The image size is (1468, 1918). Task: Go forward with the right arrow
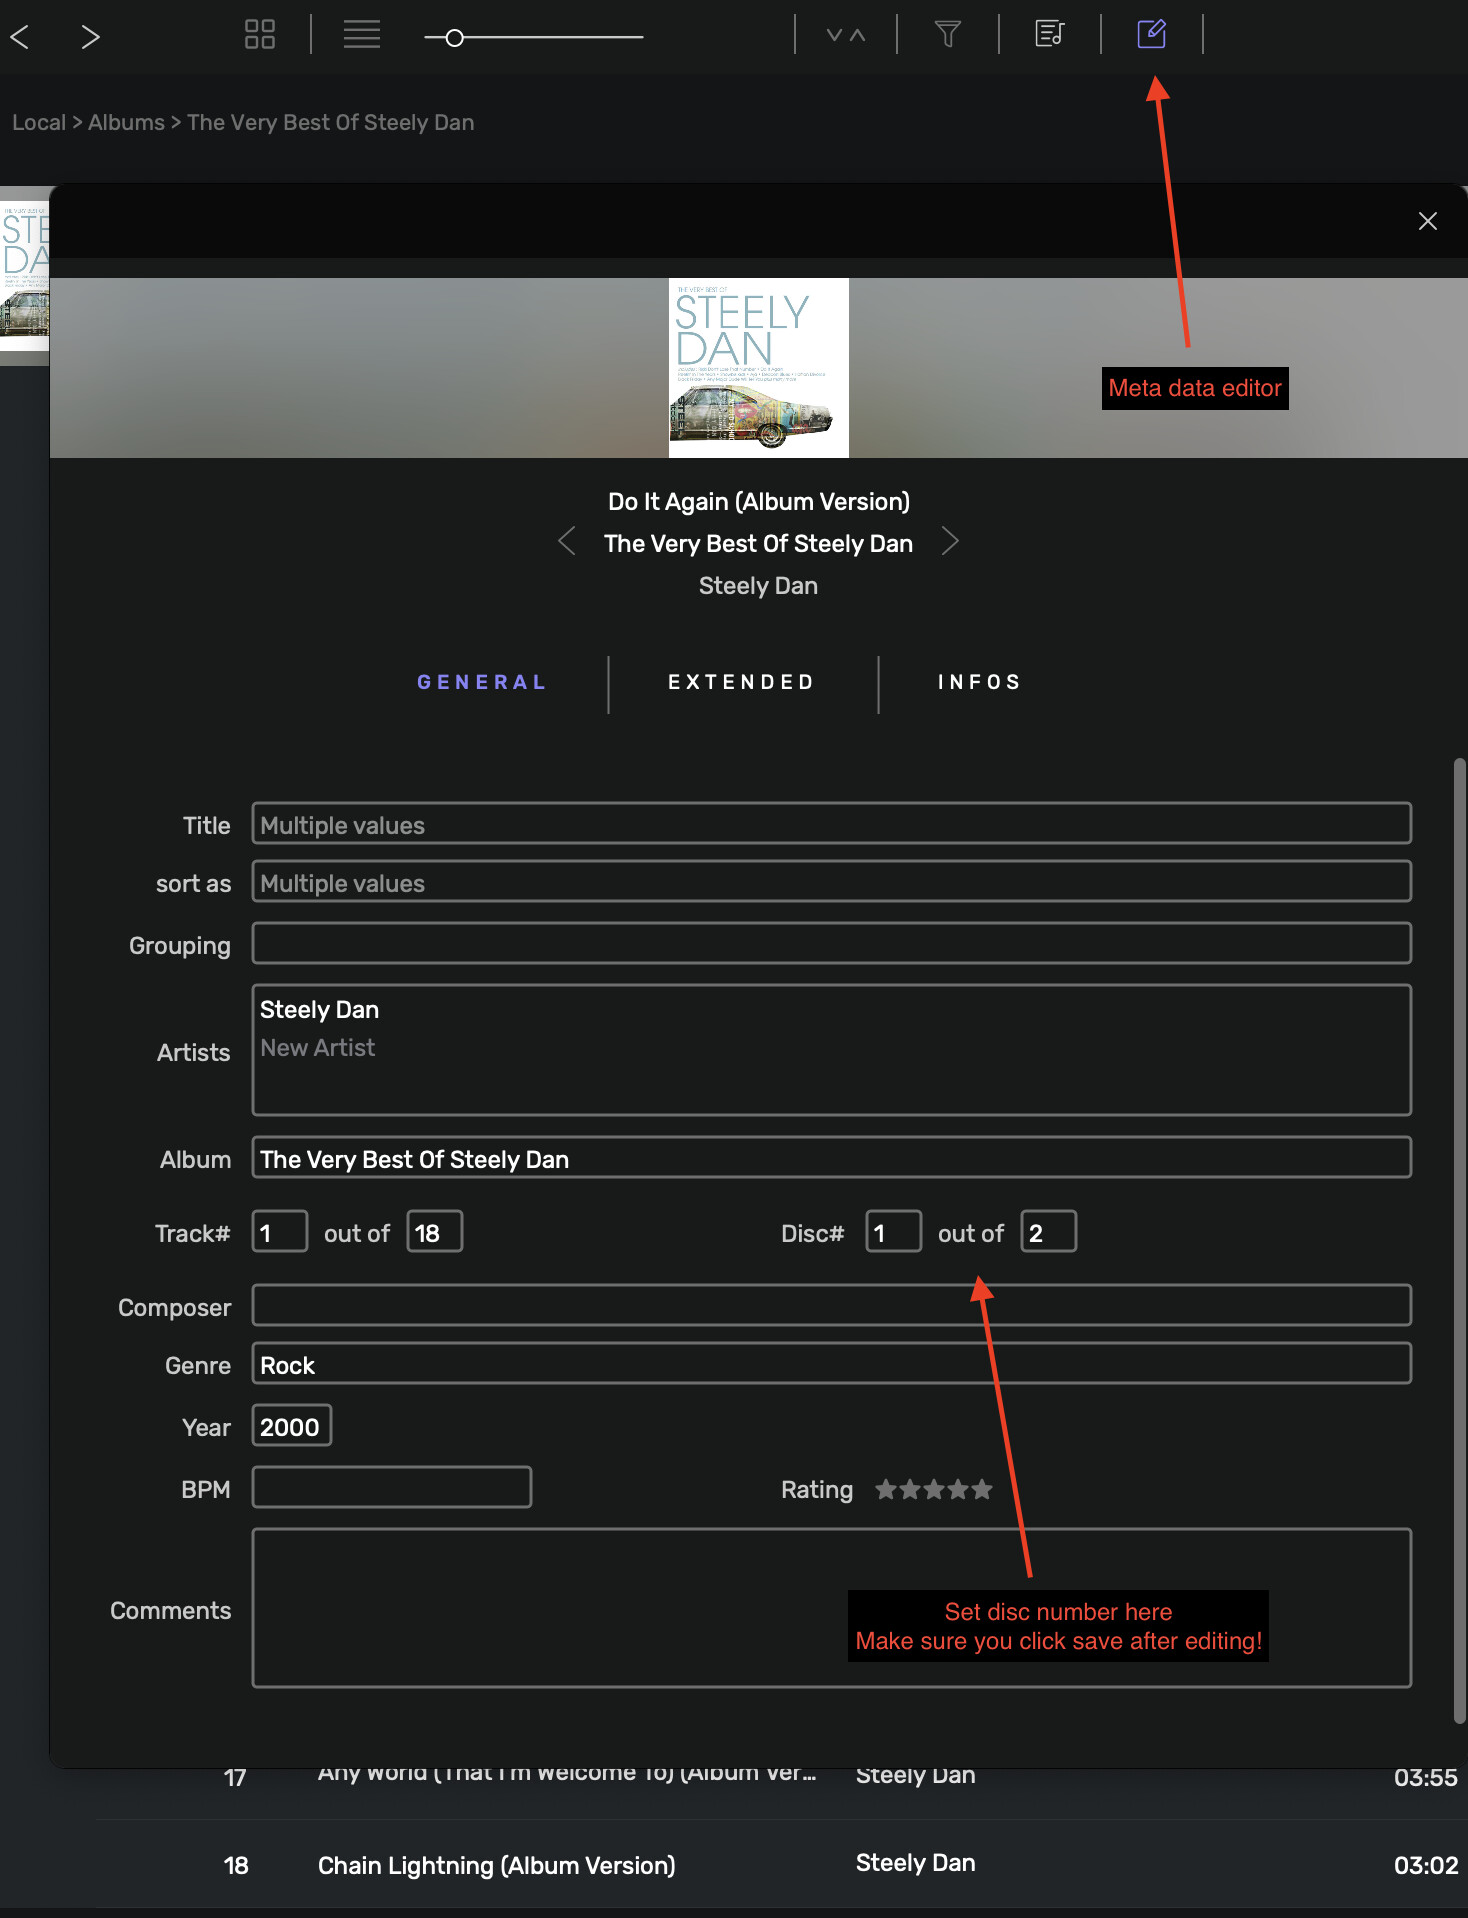pos(90,37)
